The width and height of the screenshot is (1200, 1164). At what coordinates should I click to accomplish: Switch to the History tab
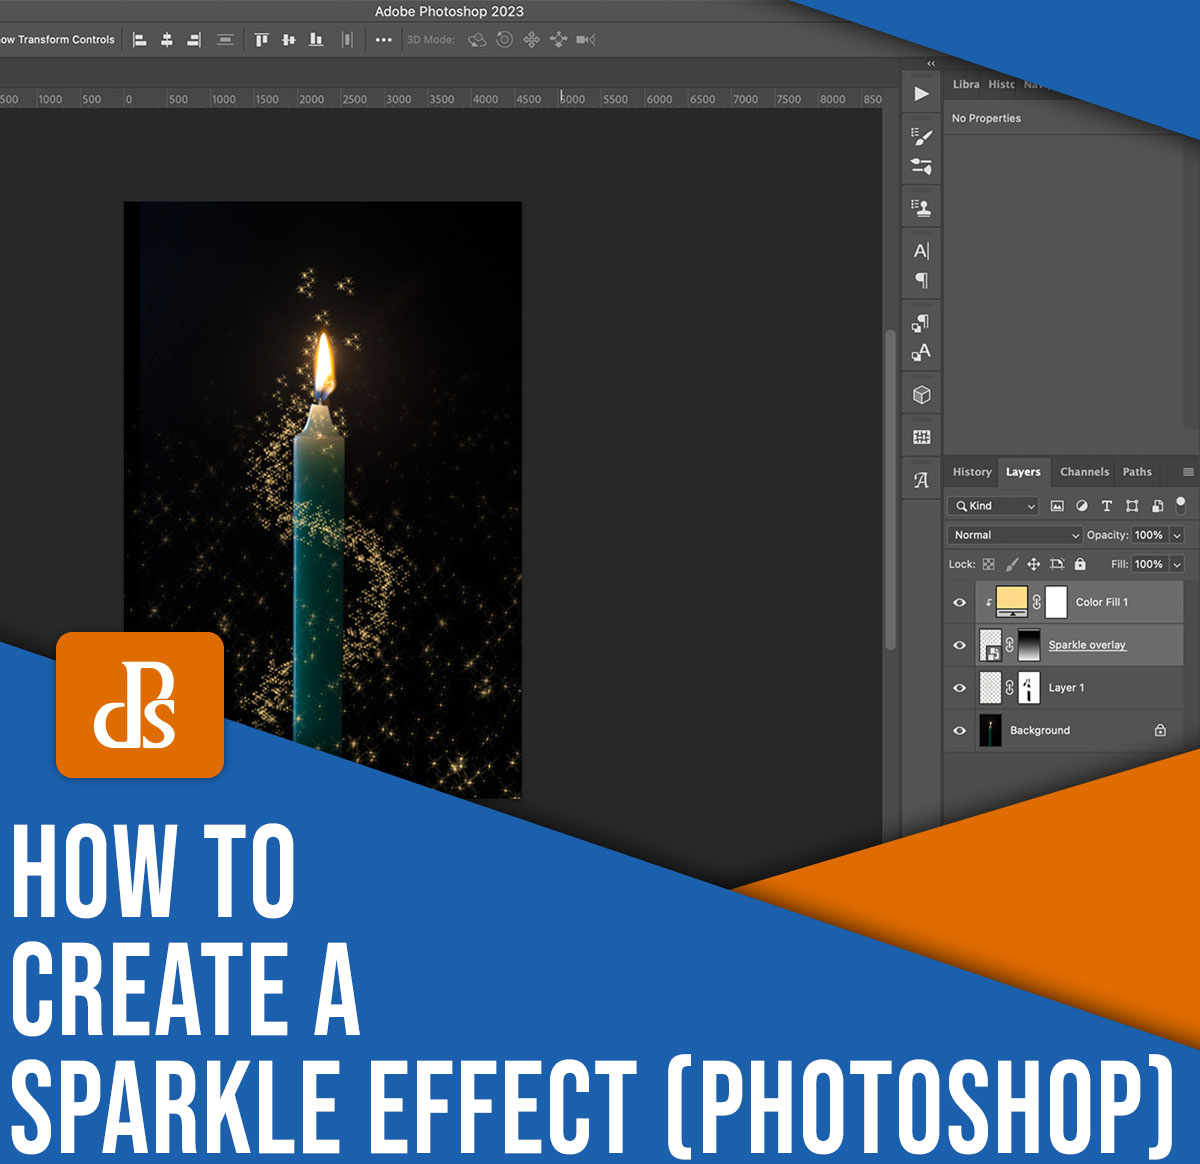[972, 472]
